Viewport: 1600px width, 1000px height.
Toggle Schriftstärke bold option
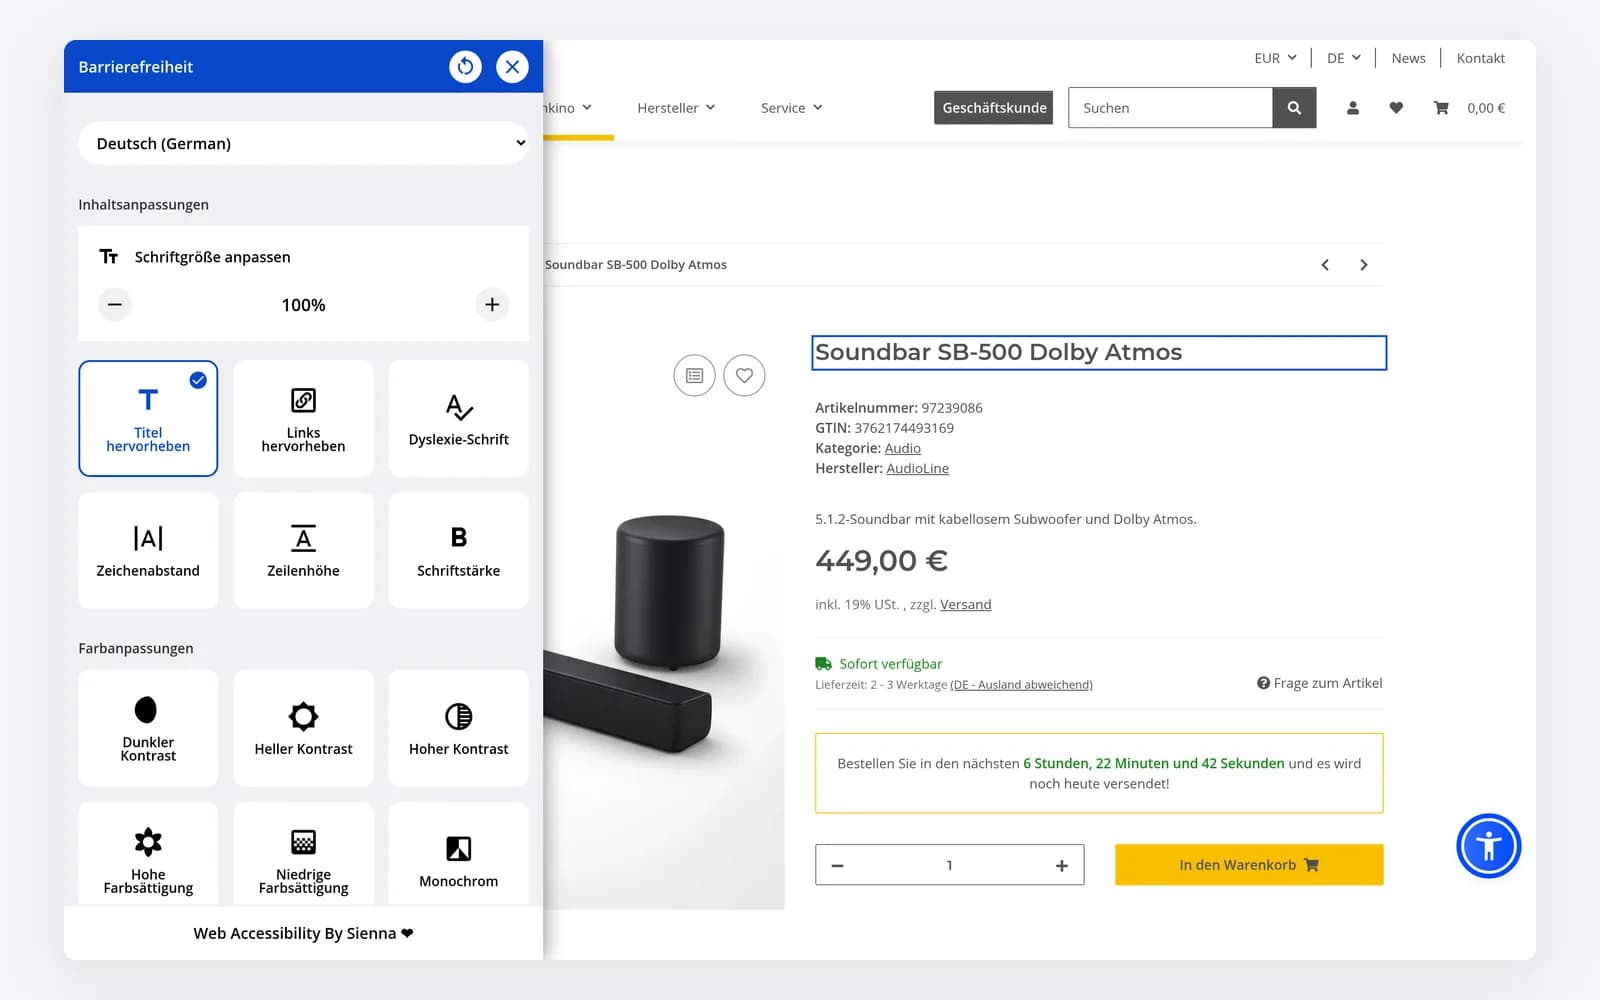tap(459, 550)
